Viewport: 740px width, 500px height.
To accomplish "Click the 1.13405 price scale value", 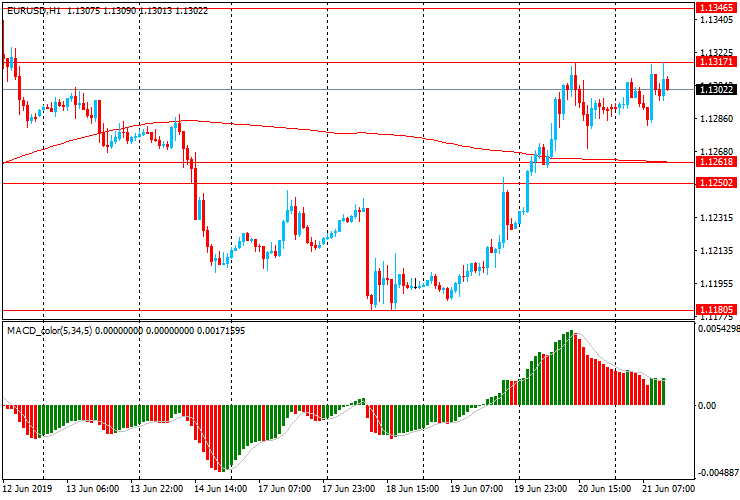I will coord(717,19).
